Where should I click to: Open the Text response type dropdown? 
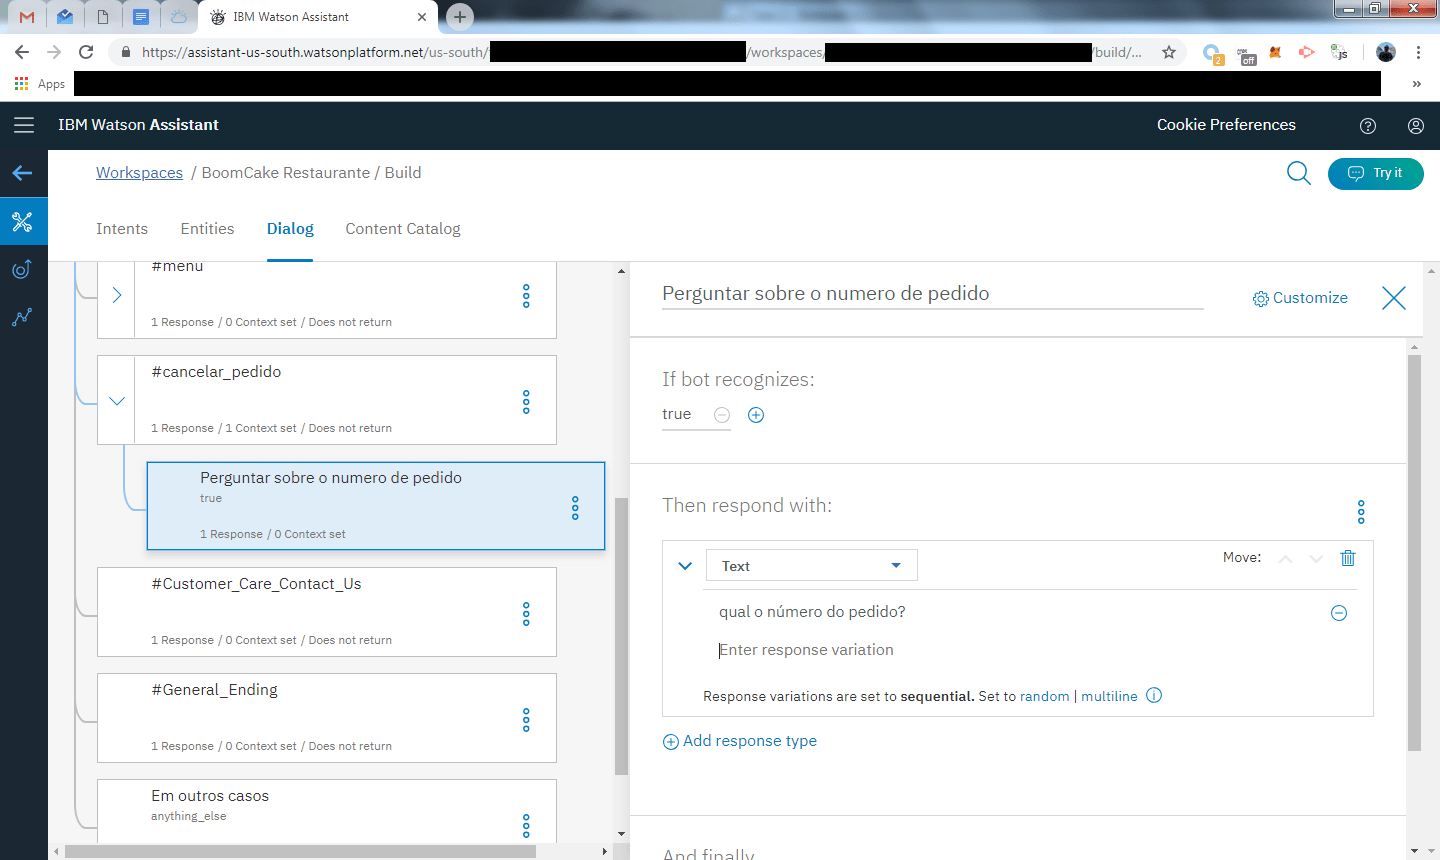pyautogui.click(x=812, y=566)
